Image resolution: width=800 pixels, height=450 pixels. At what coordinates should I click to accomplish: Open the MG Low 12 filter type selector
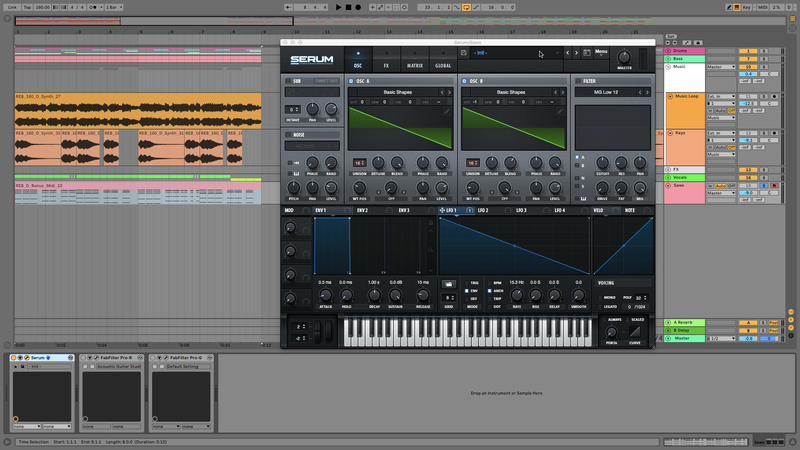pyautogui.click(x=606, y=92)
